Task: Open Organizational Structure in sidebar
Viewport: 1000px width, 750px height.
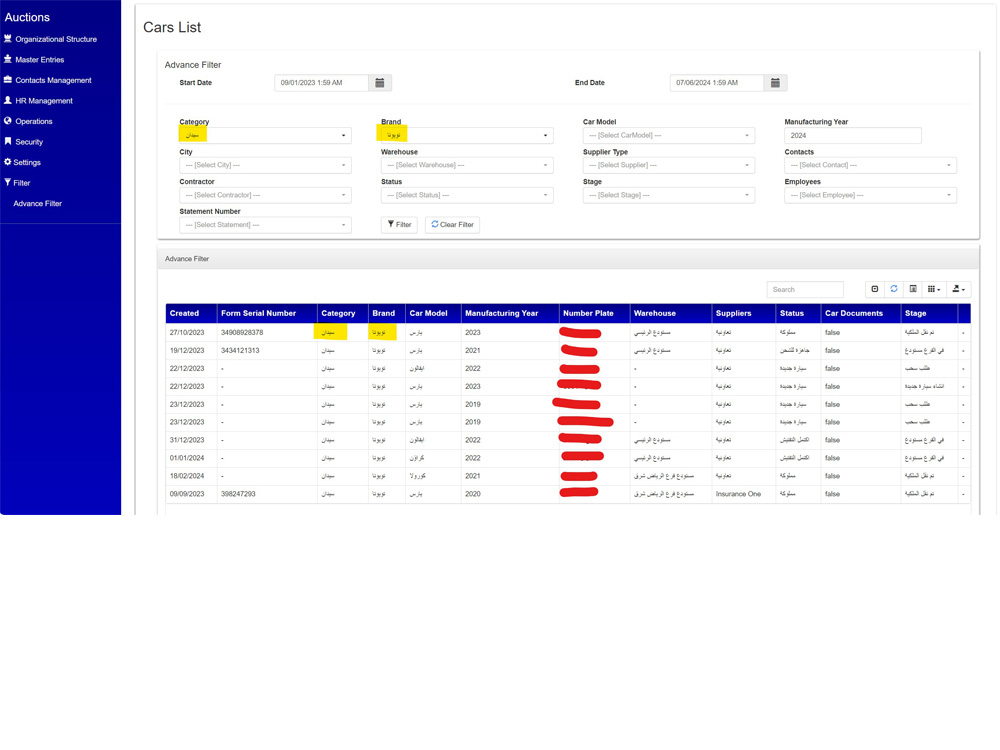Action: point(56,39)
